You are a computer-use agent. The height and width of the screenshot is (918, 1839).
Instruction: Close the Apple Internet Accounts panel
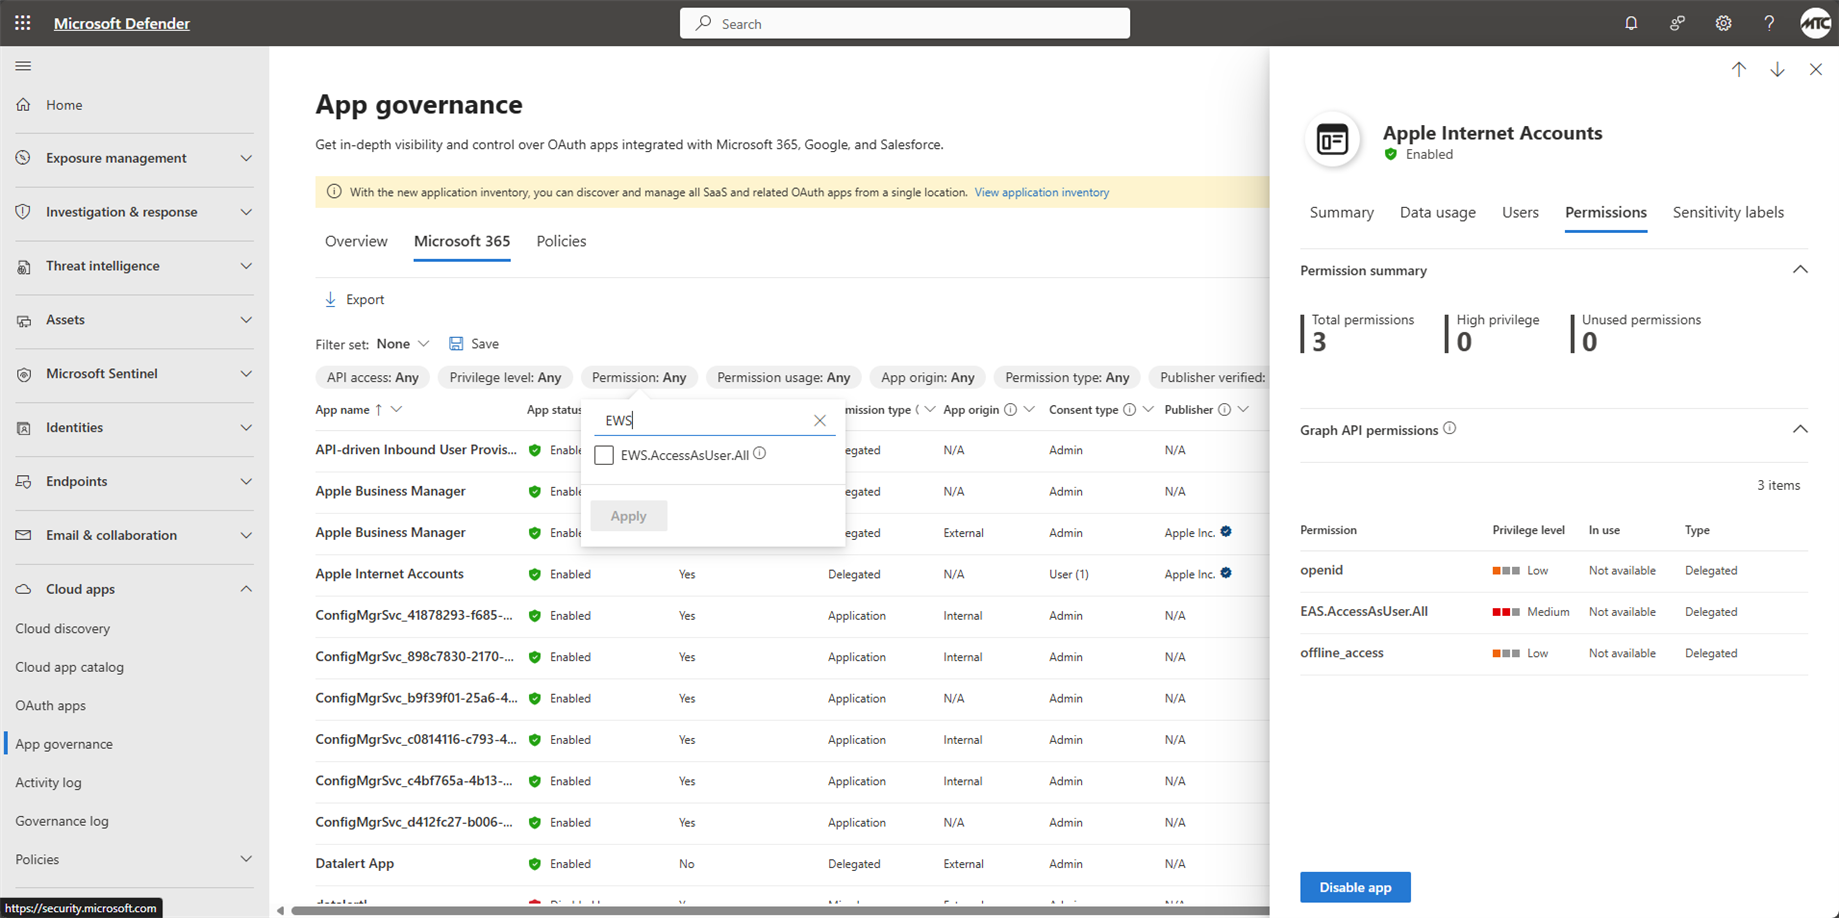(x=1815, y=69)
